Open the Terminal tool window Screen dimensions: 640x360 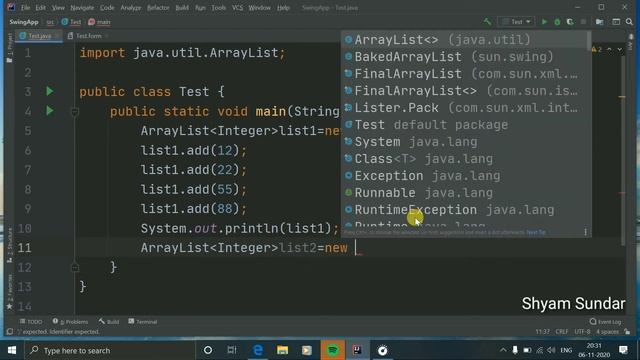coord(142,322)
